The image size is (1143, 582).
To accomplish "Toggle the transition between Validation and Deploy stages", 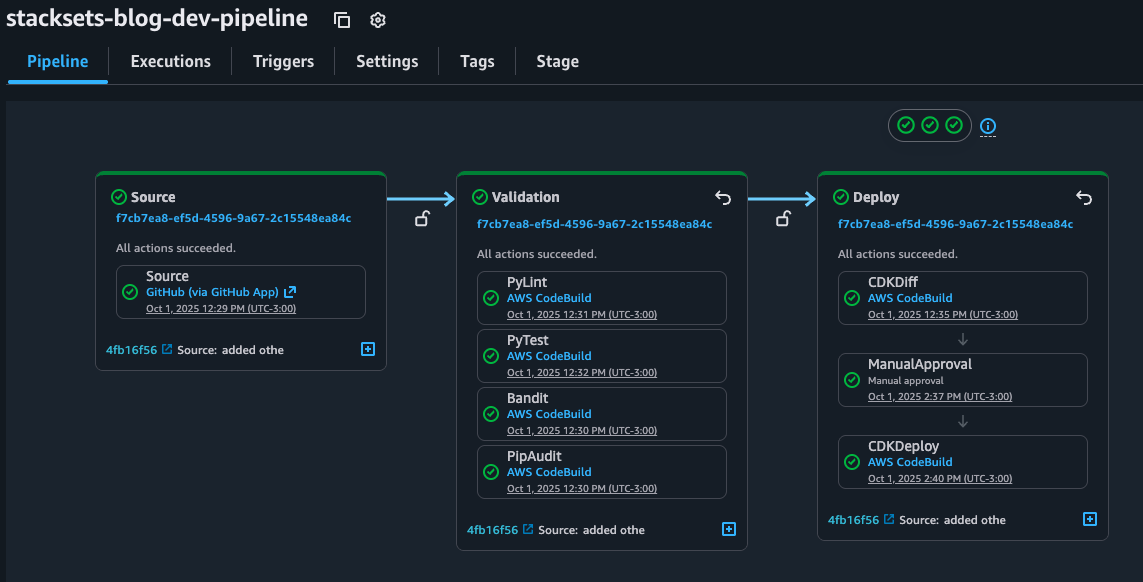I will [784, 218].
